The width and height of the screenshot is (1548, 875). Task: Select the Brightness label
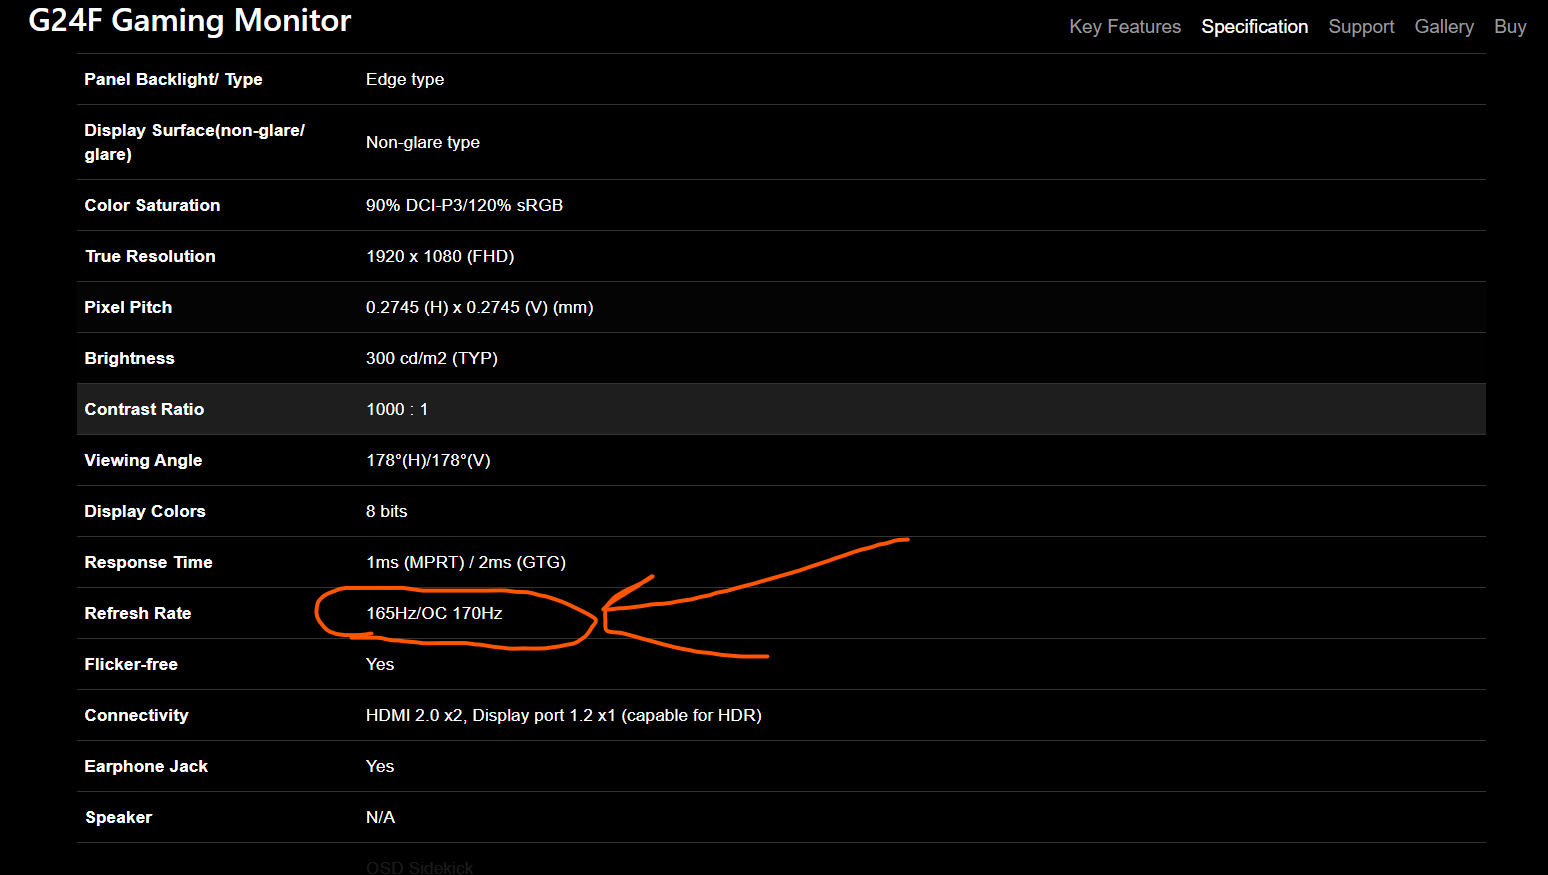tap(129, 358)
